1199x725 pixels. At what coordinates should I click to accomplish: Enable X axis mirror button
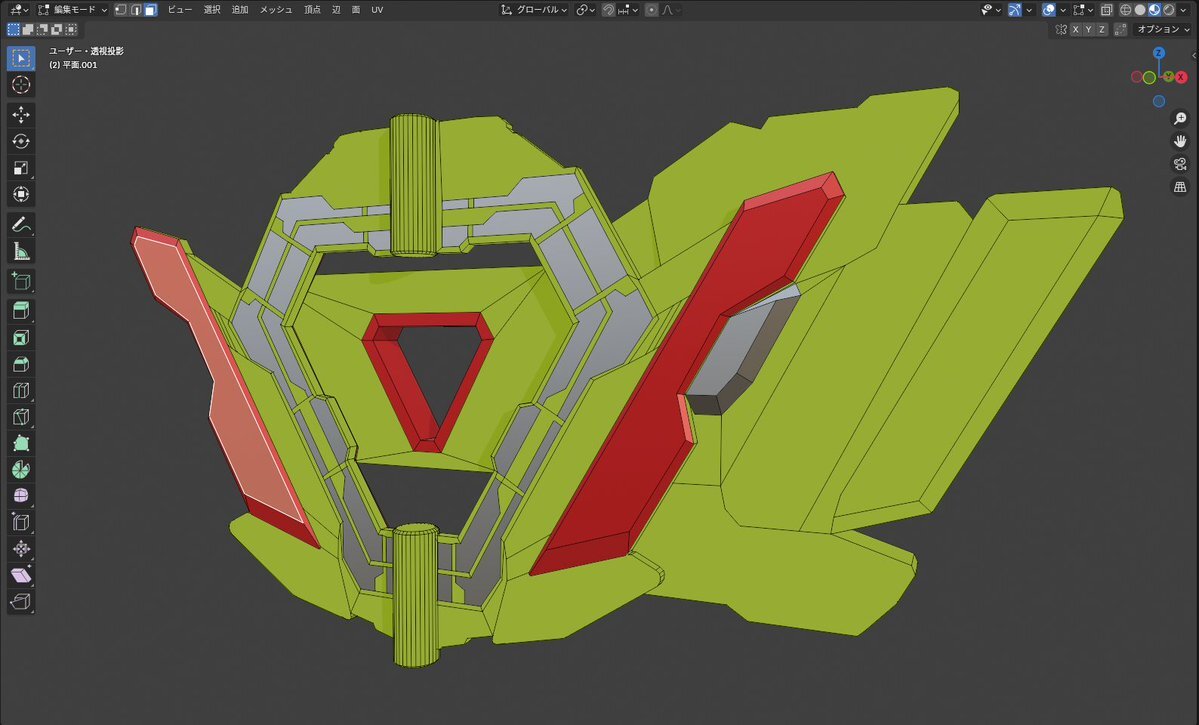pyautogui.click(x=1076, y=30)
